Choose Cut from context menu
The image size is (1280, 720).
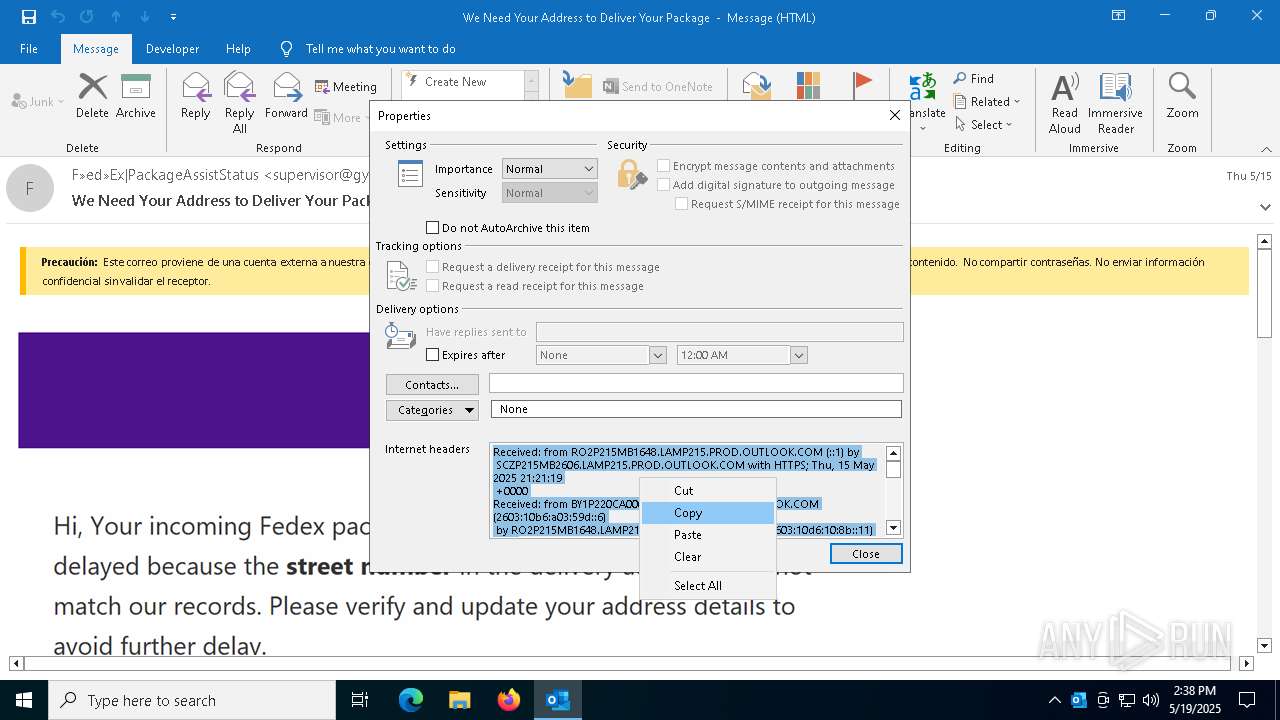tap(708, 491)
